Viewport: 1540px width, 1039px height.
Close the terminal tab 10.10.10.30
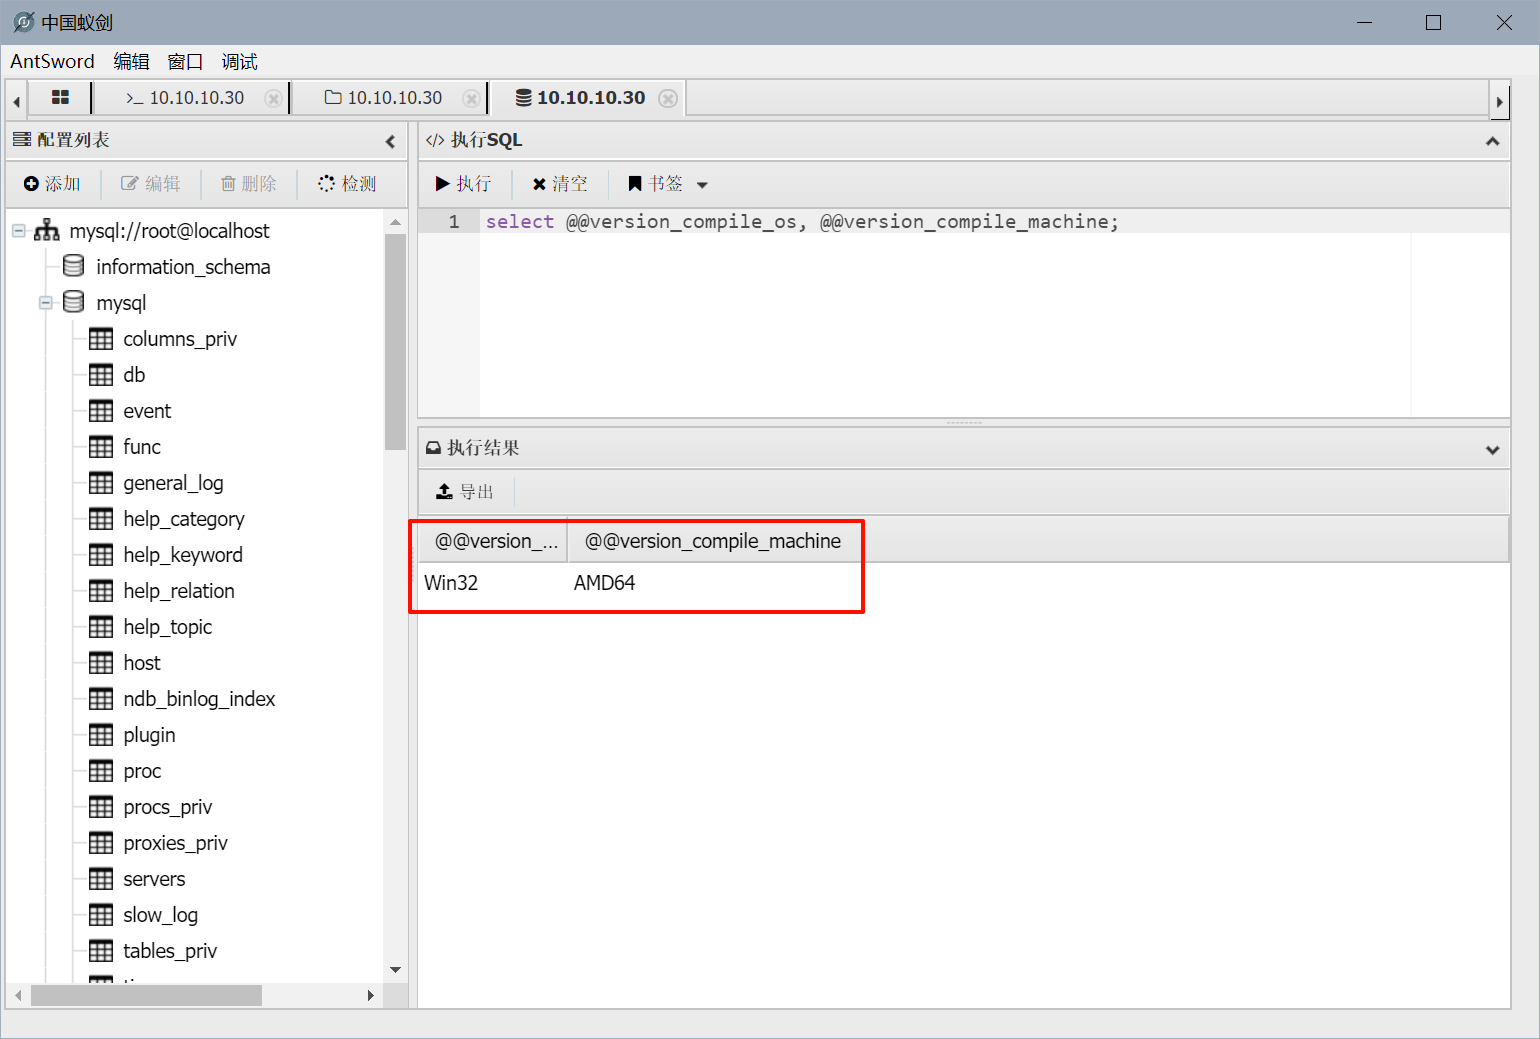click(x=272, y=99)
